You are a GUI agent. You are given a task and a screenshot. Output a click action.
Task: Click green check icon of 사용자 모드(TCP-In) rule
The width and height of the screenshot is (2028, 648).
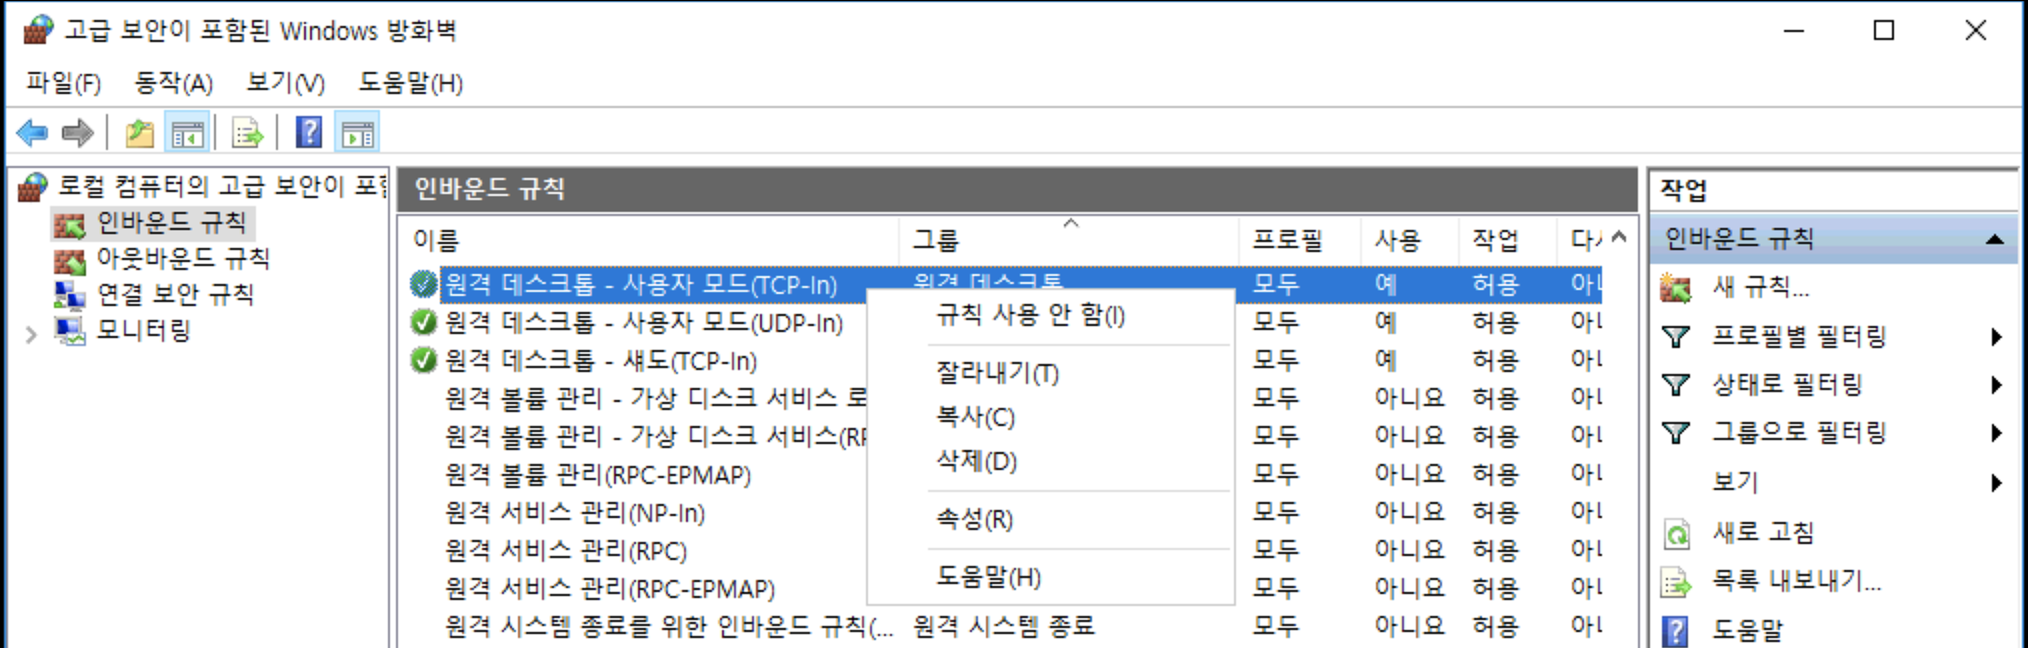tap(424, 284)
